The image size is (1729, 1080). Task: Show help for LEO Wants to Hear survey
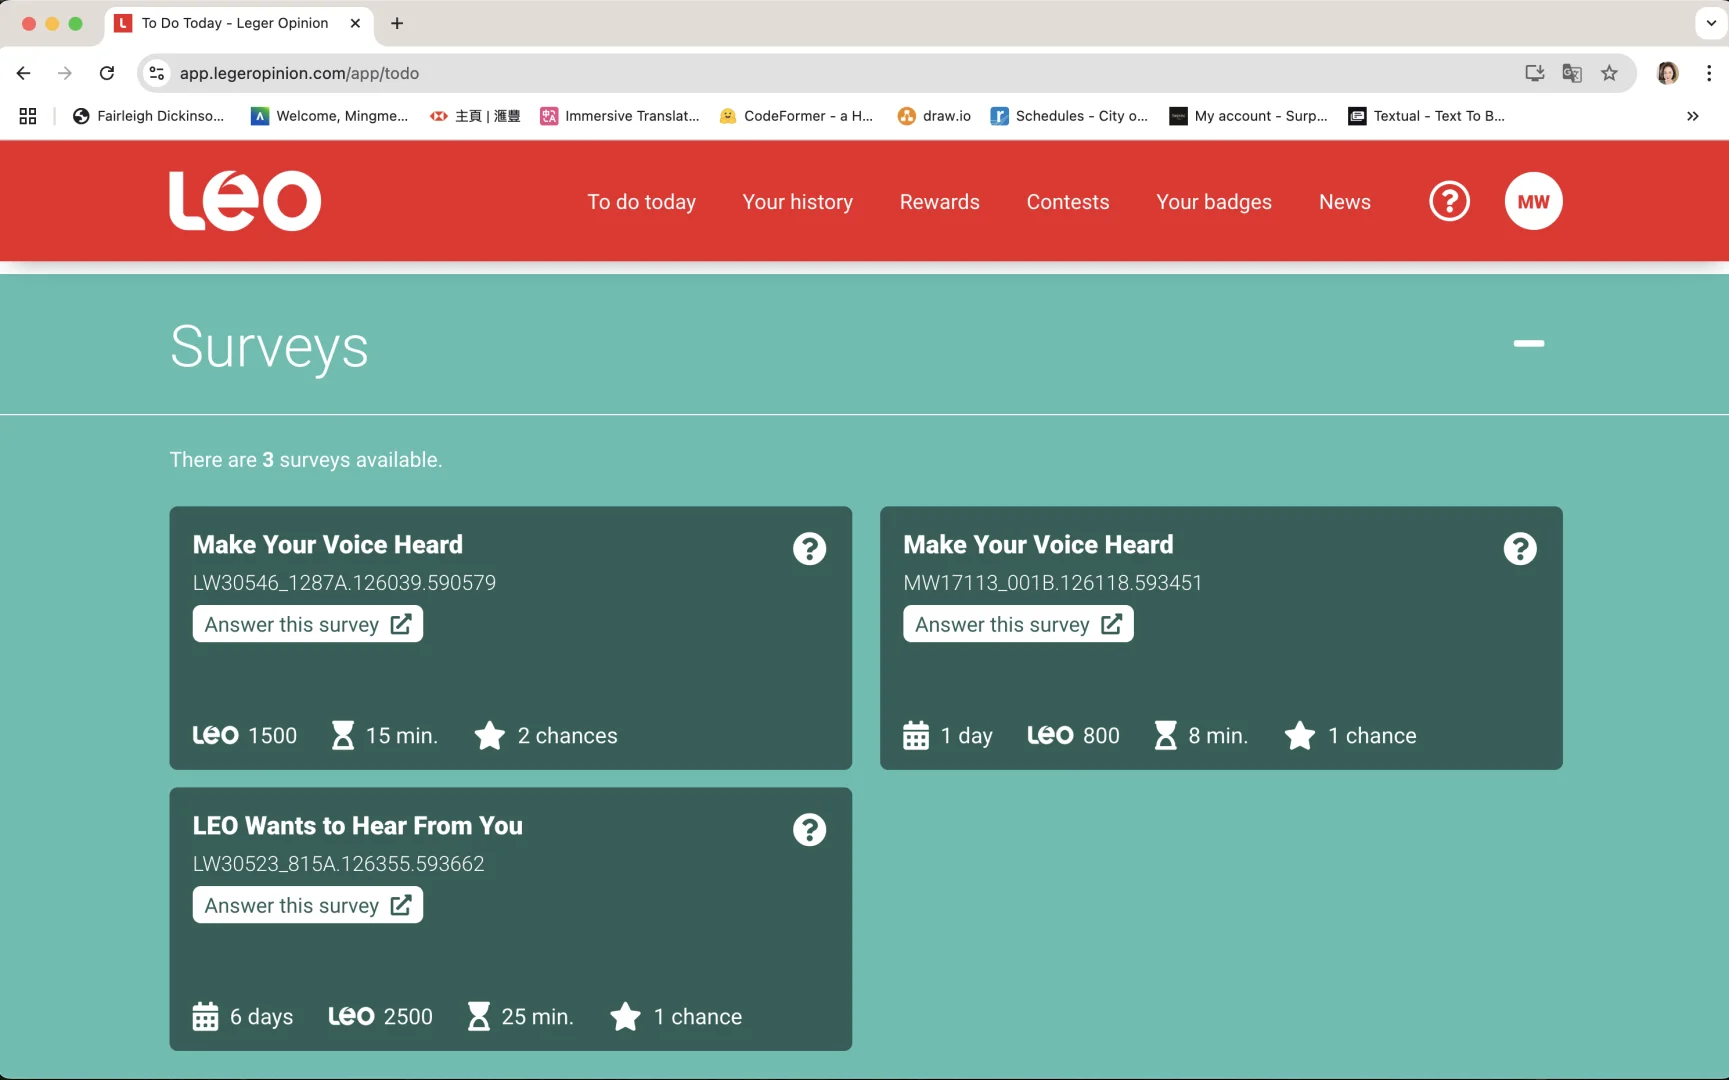[809, 829]
